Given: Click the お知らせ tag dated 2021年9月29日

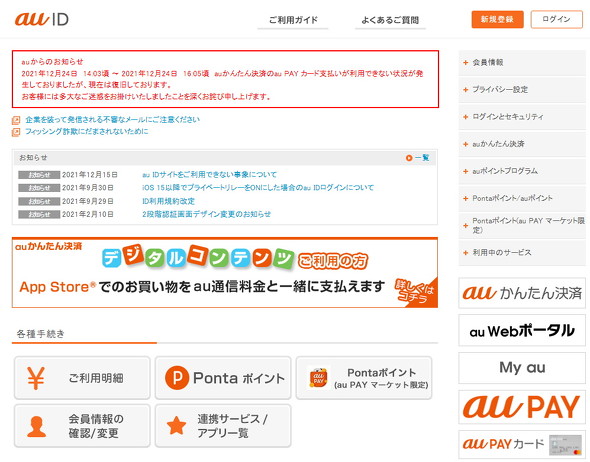Looking at the screenshot, I should [39, 201].
